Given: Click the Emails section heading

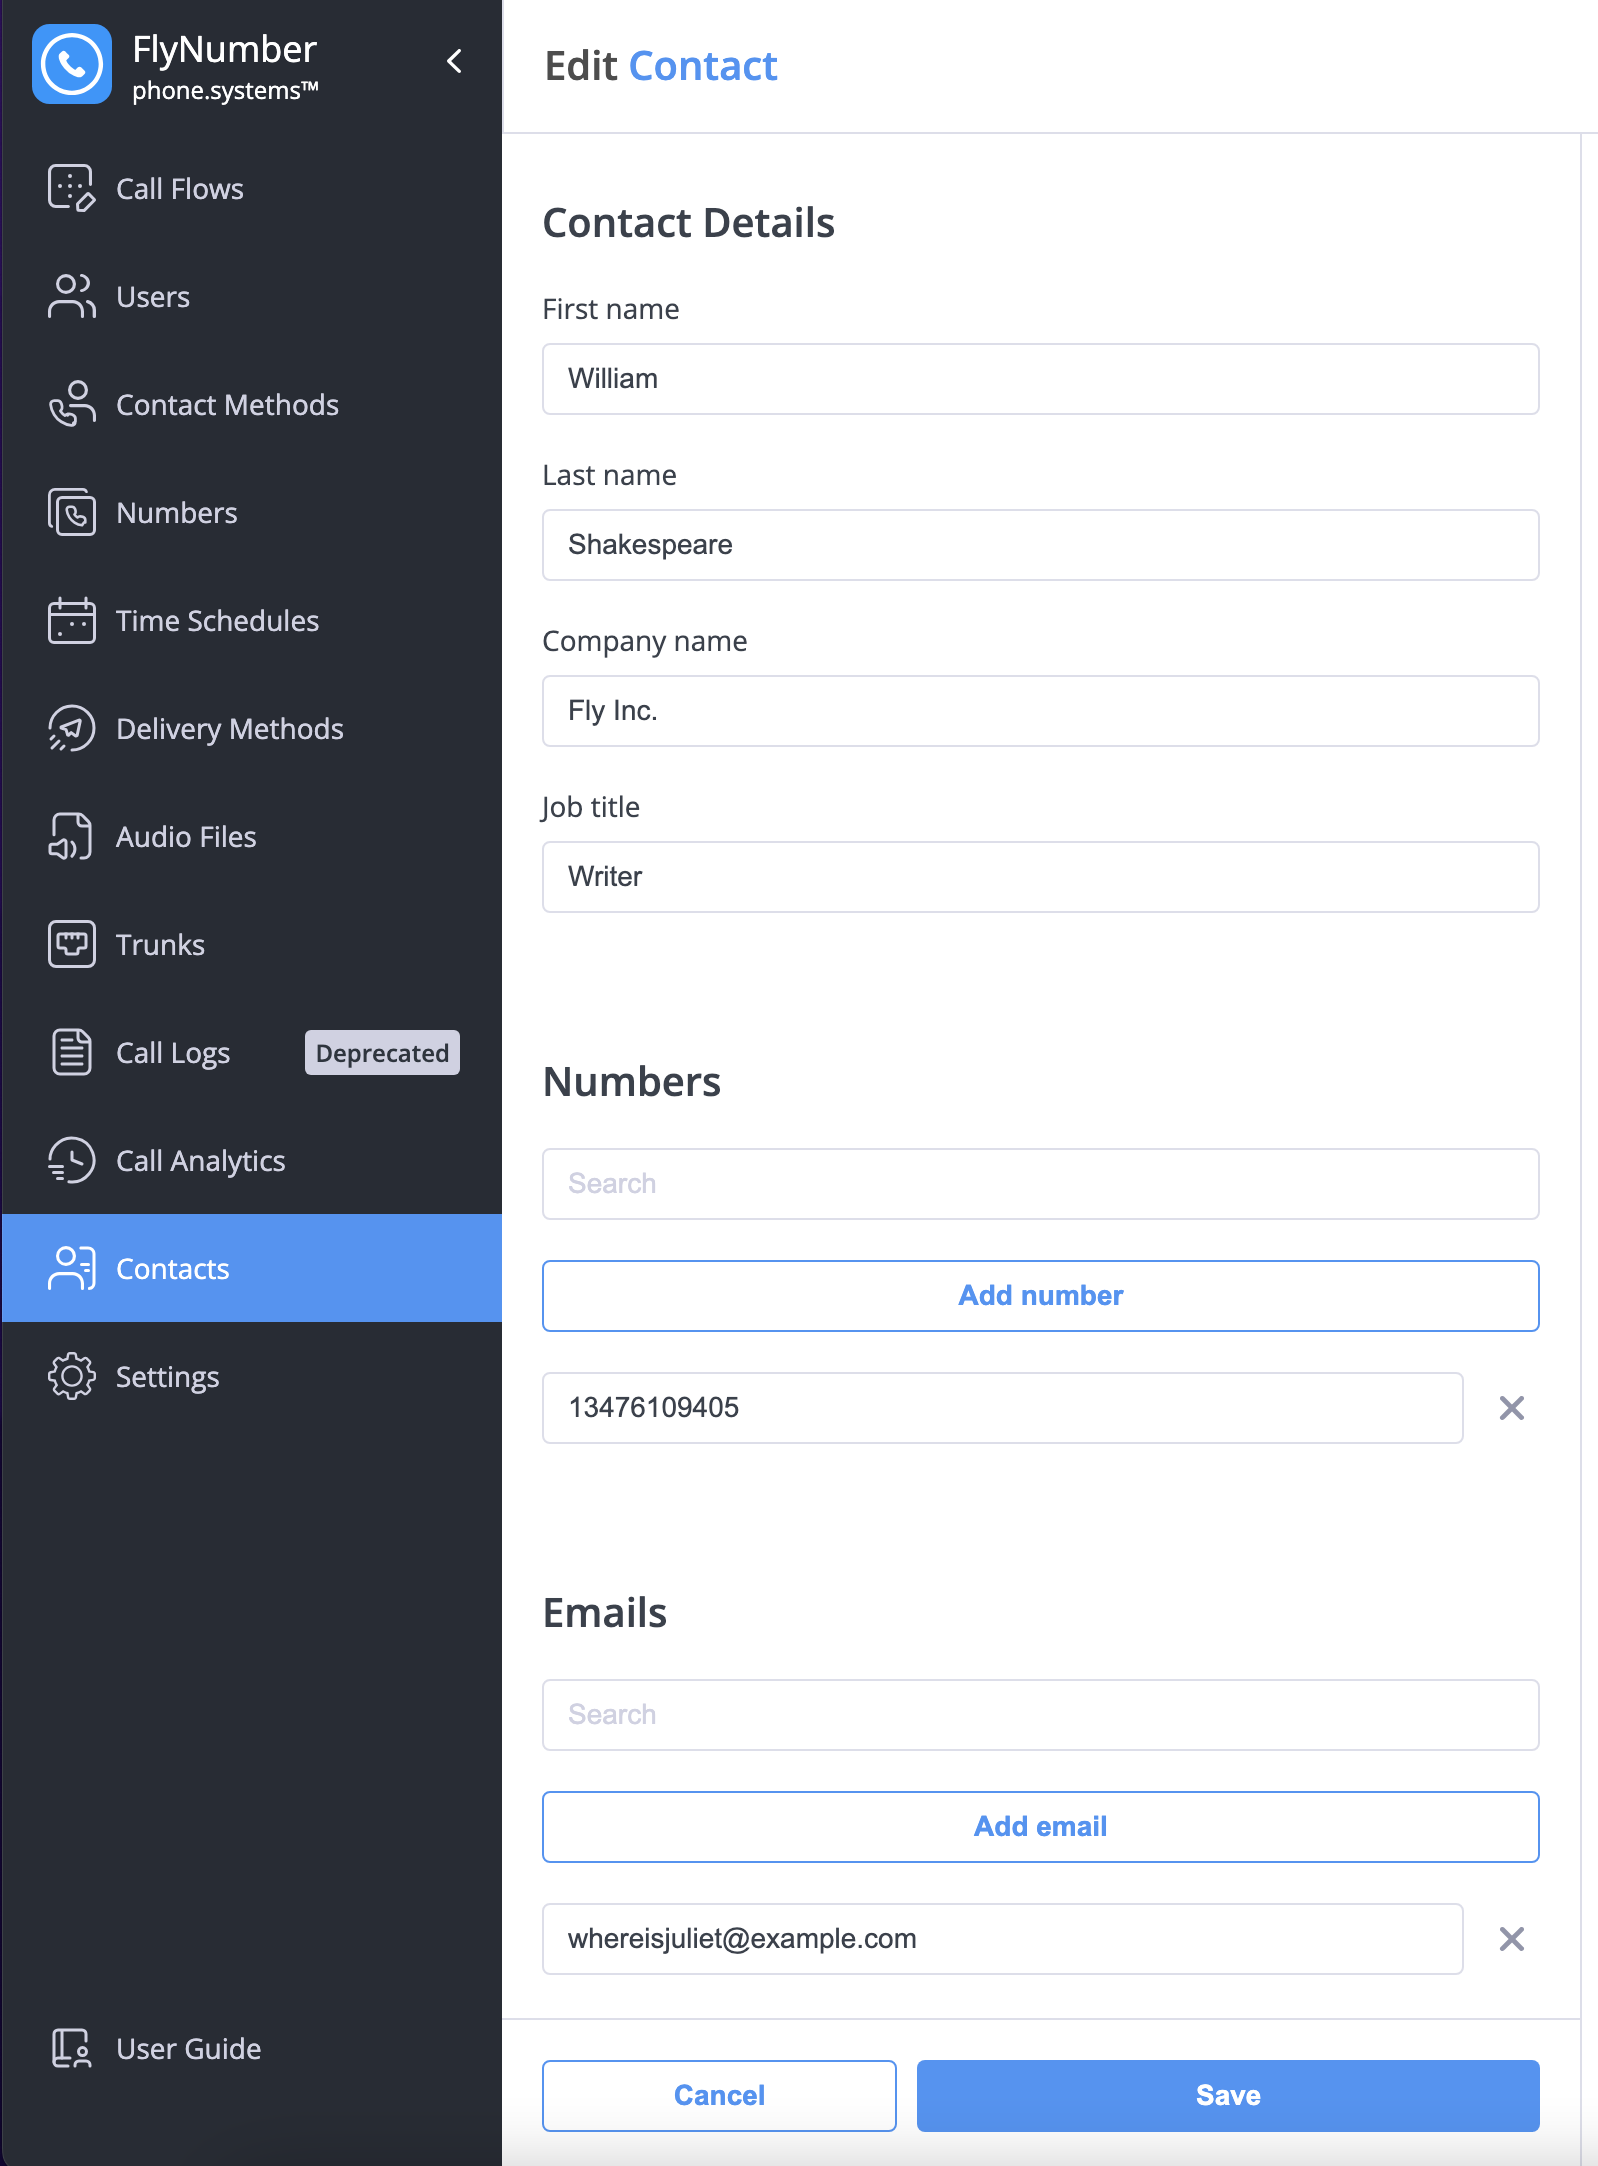Looking at the screenshot, I should (605, 1613).
